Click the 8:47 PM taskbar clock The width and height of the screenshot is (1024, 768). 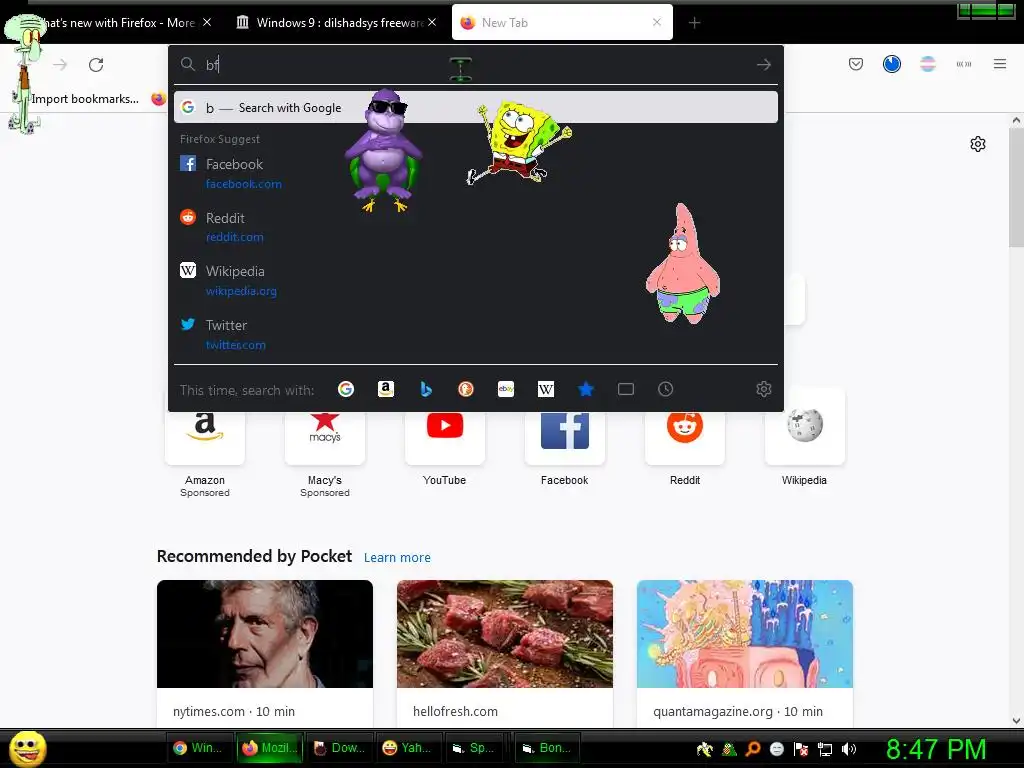point(936,749)
